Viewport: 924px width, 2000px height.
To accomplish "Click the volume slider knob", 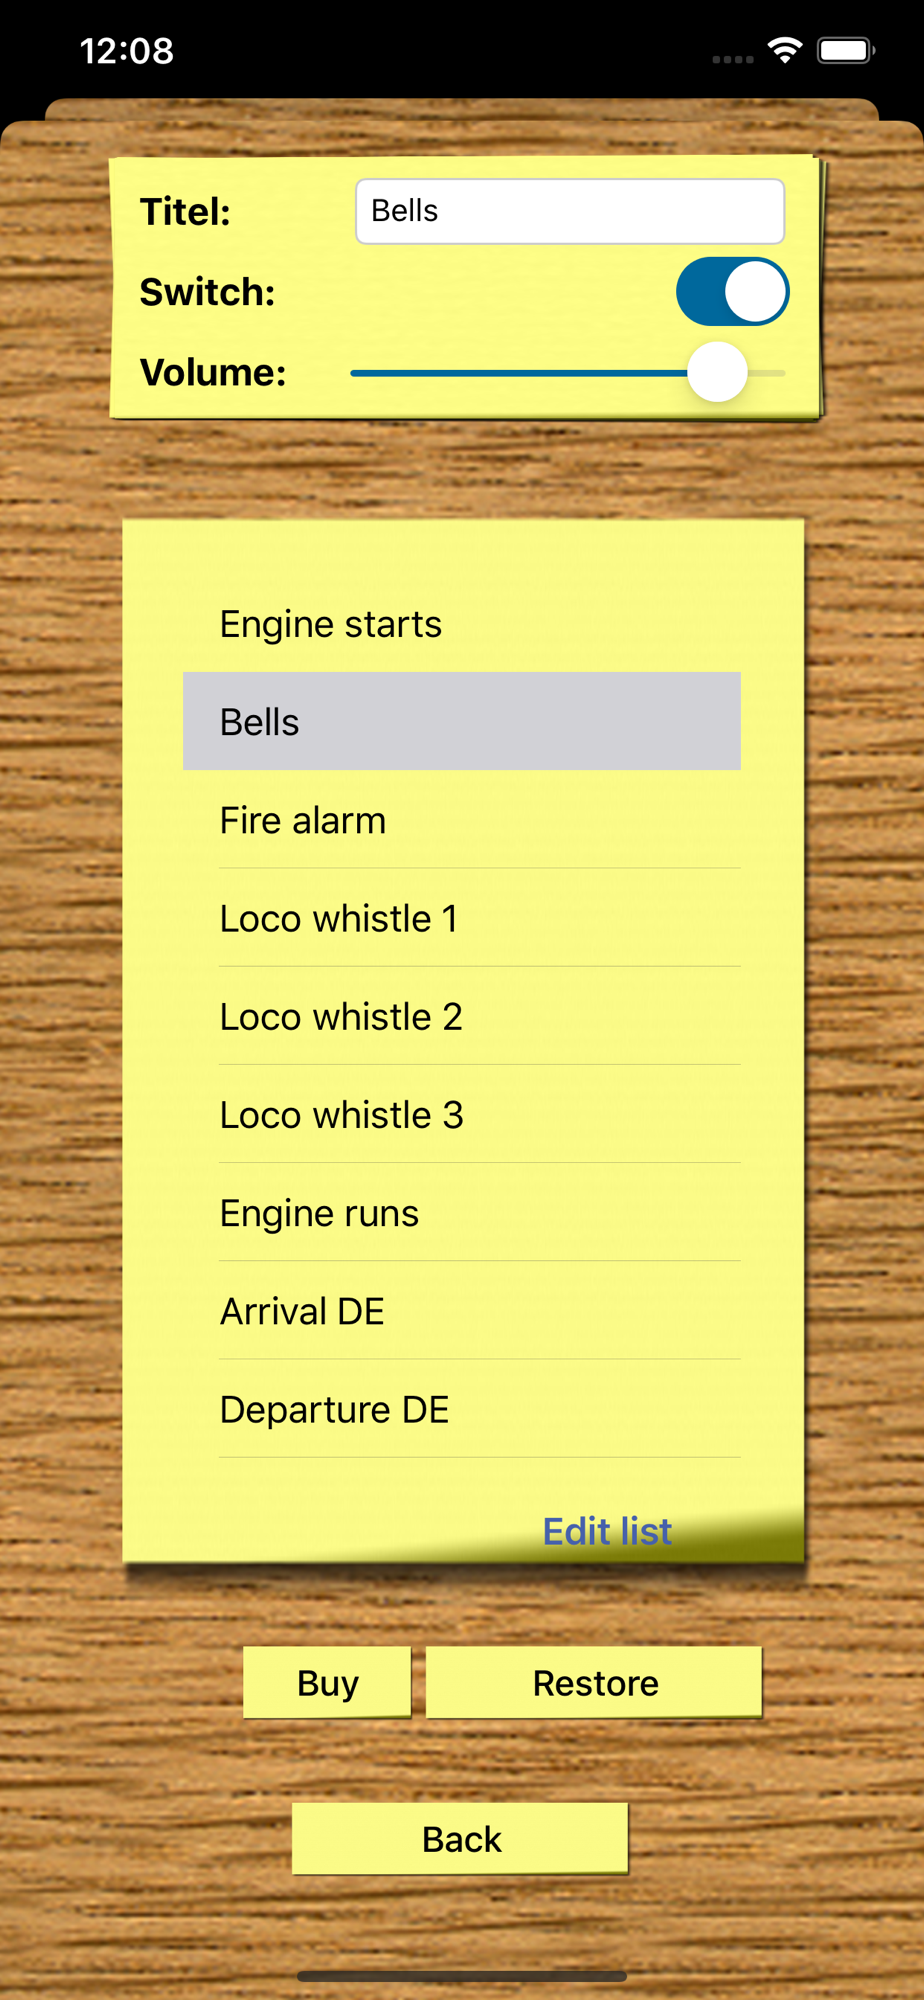I will click(717, 372).
